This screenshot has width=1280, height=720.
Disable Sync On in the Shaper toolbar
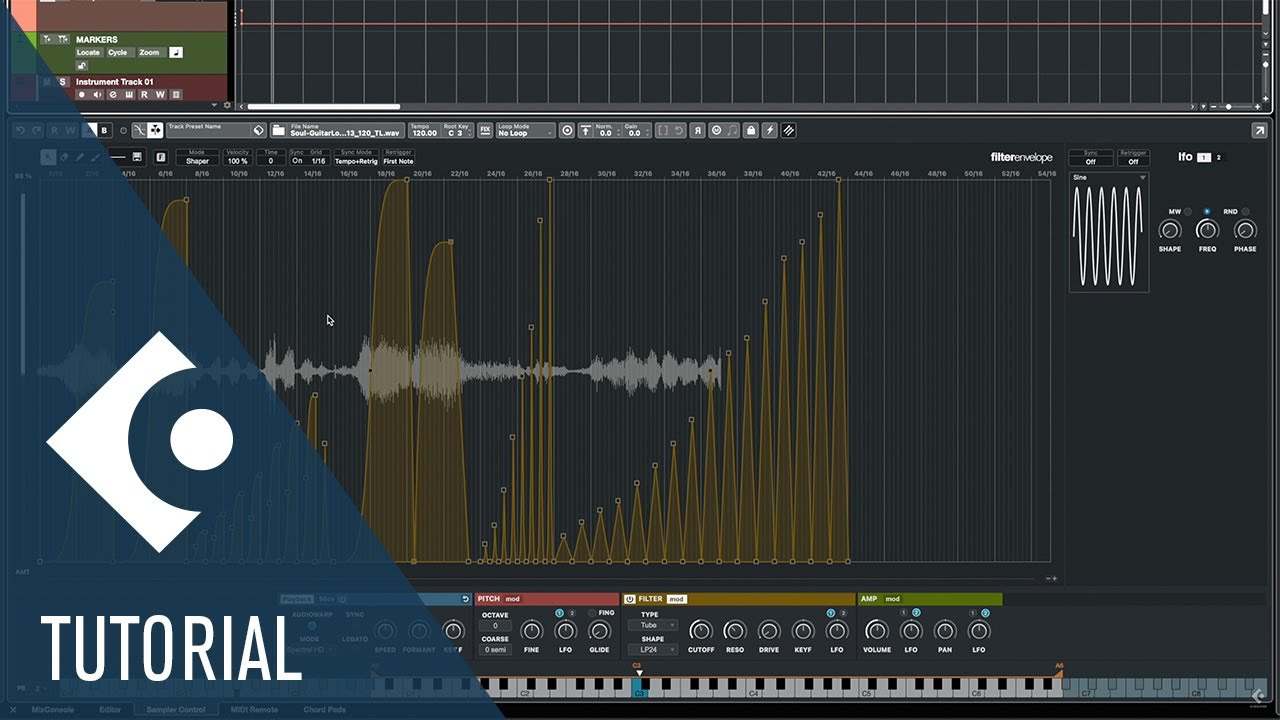(x=296, y=161)
